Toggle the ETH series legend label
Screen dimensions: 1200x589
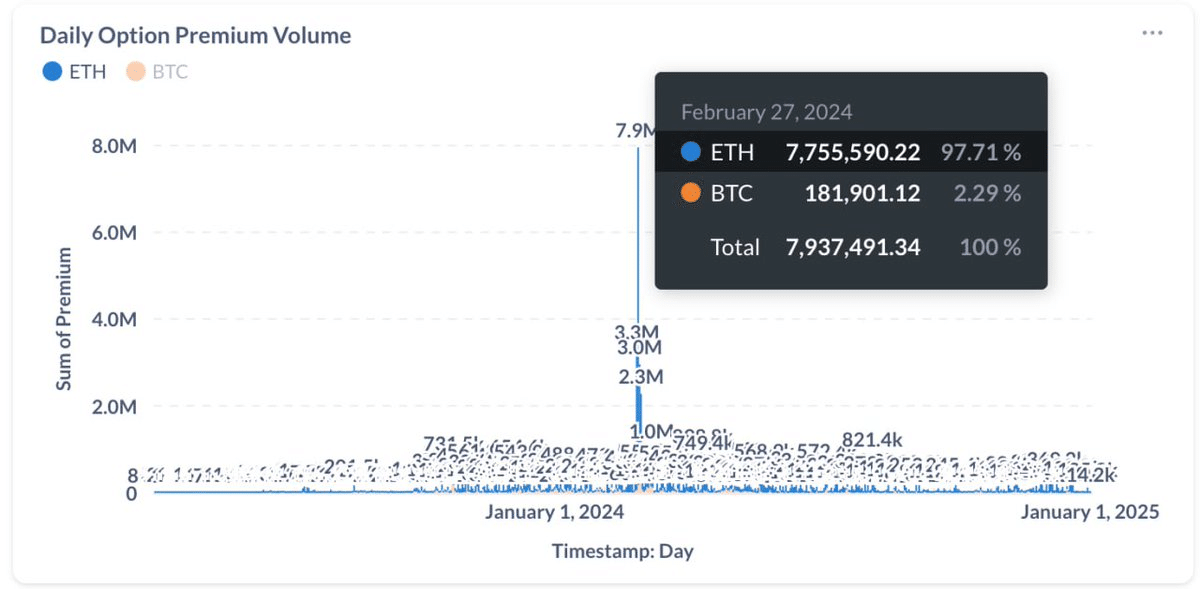87,72
